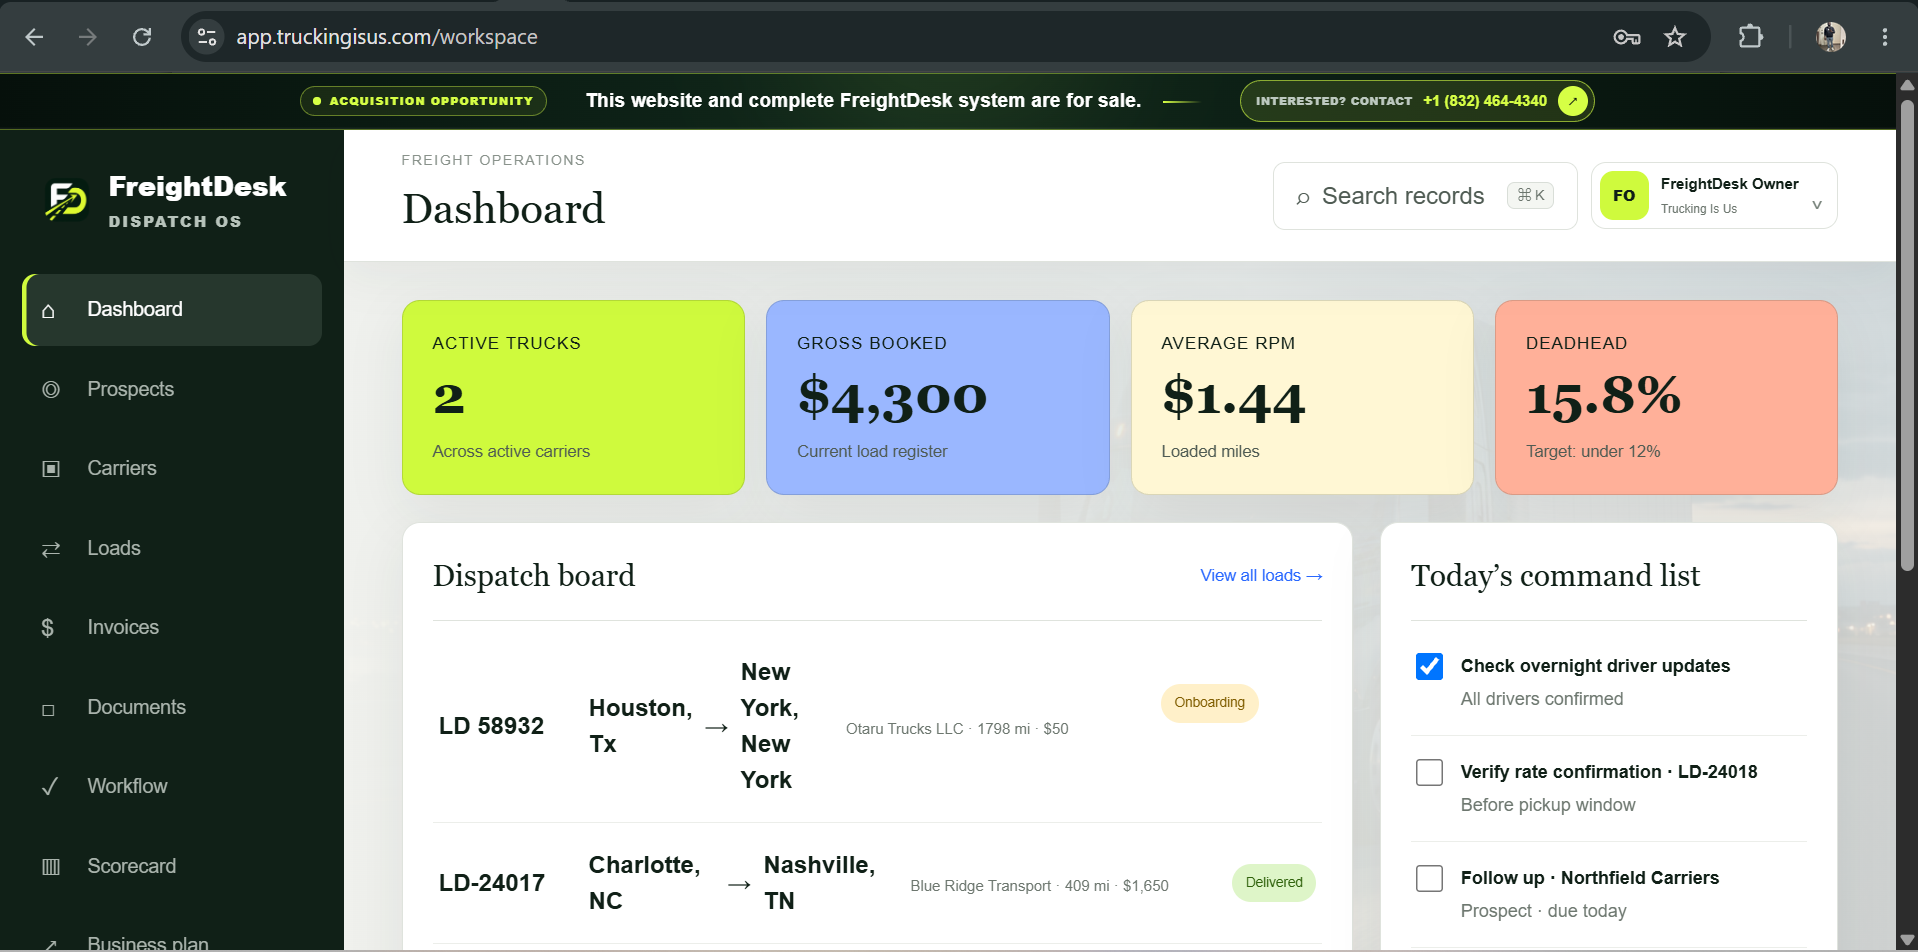Click the Scorecard bars icon
Screen dimensions: 1918x952
[51, 867]
